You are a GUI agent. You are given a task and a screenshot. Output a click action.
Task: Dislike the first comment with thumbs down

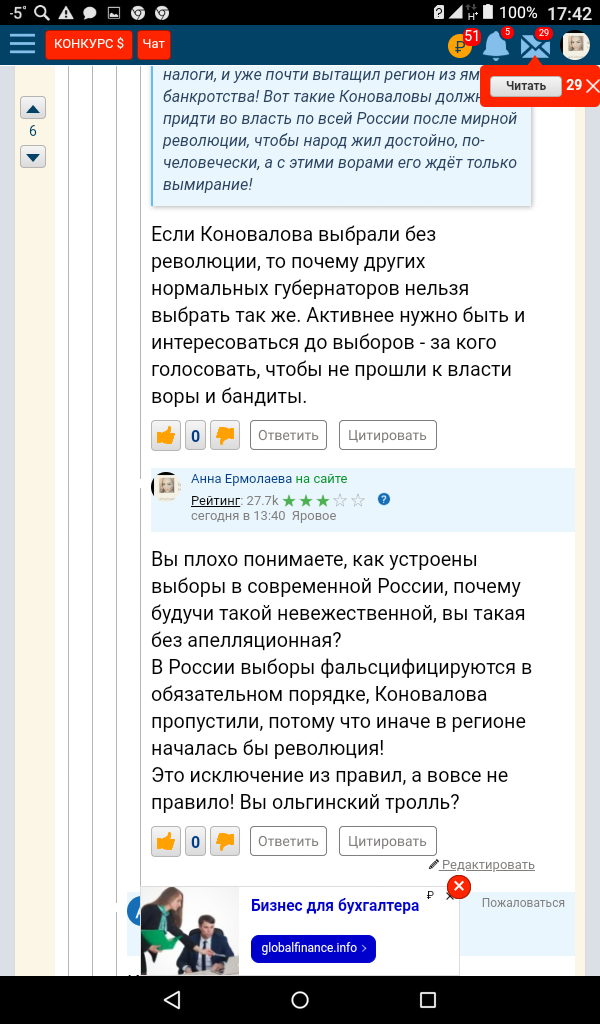coord(225,435)
